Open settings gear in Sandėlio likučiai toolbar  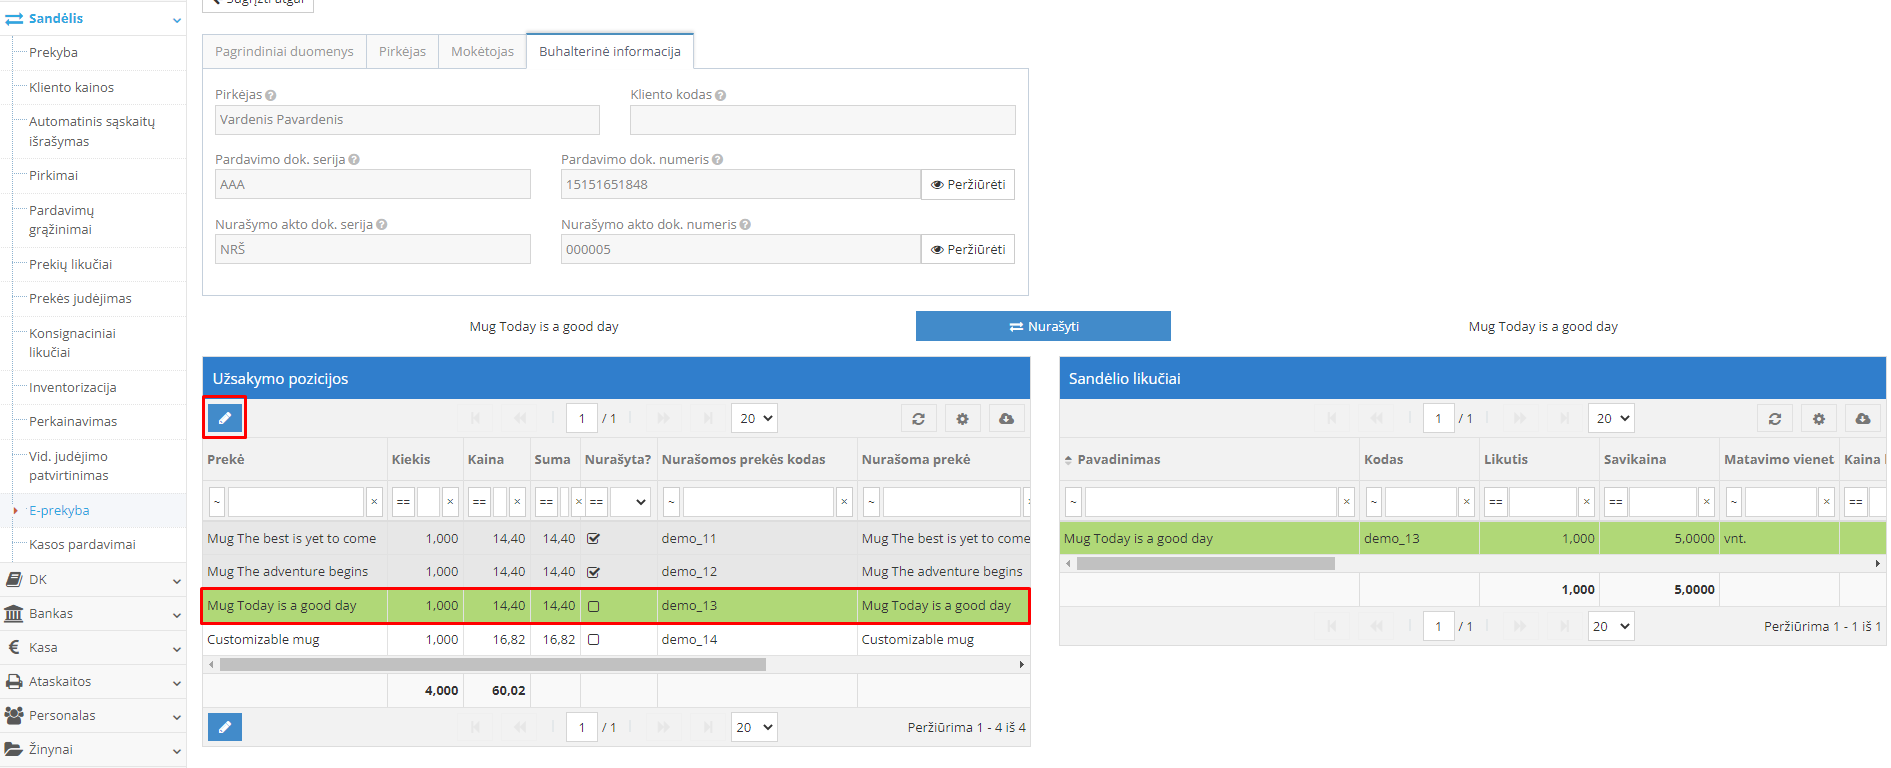tap(1818, 419)
